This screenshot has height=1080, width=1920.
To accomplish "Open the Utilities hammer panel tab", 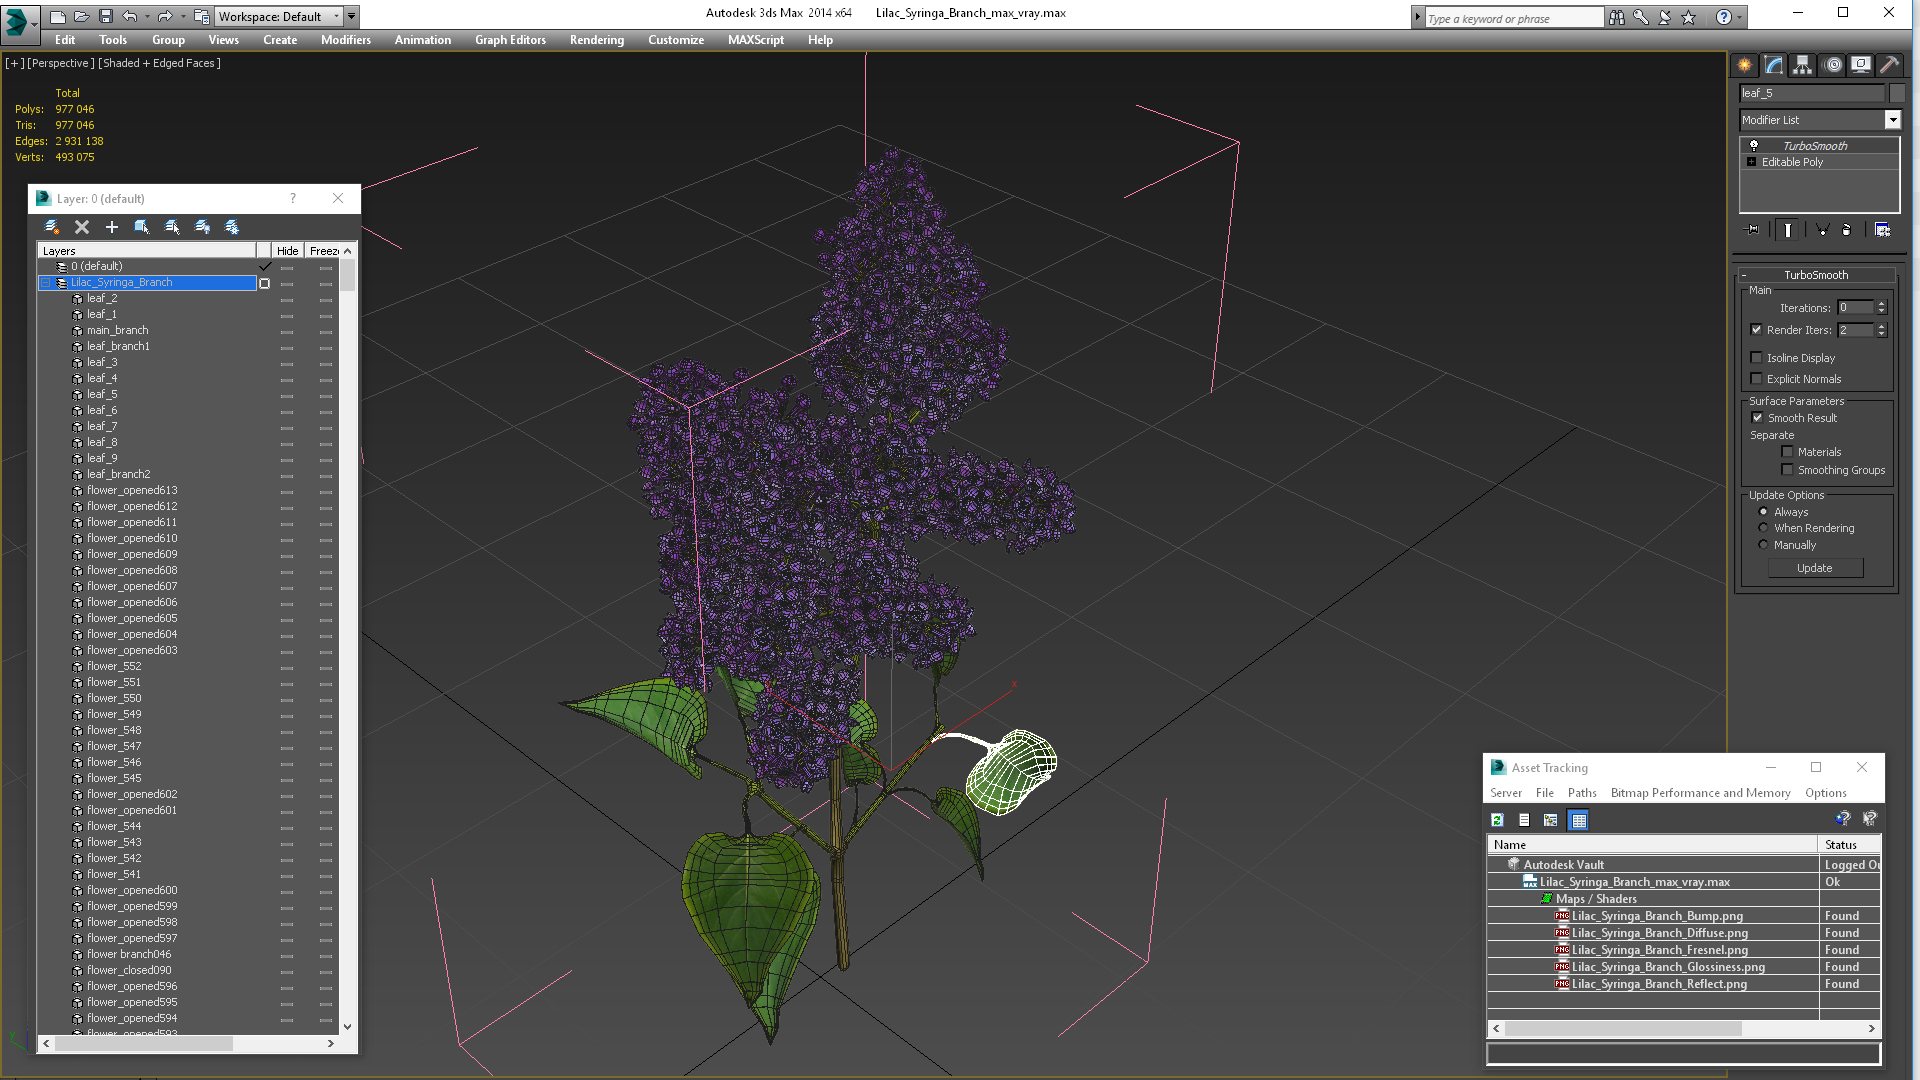I will point(1889,65).
